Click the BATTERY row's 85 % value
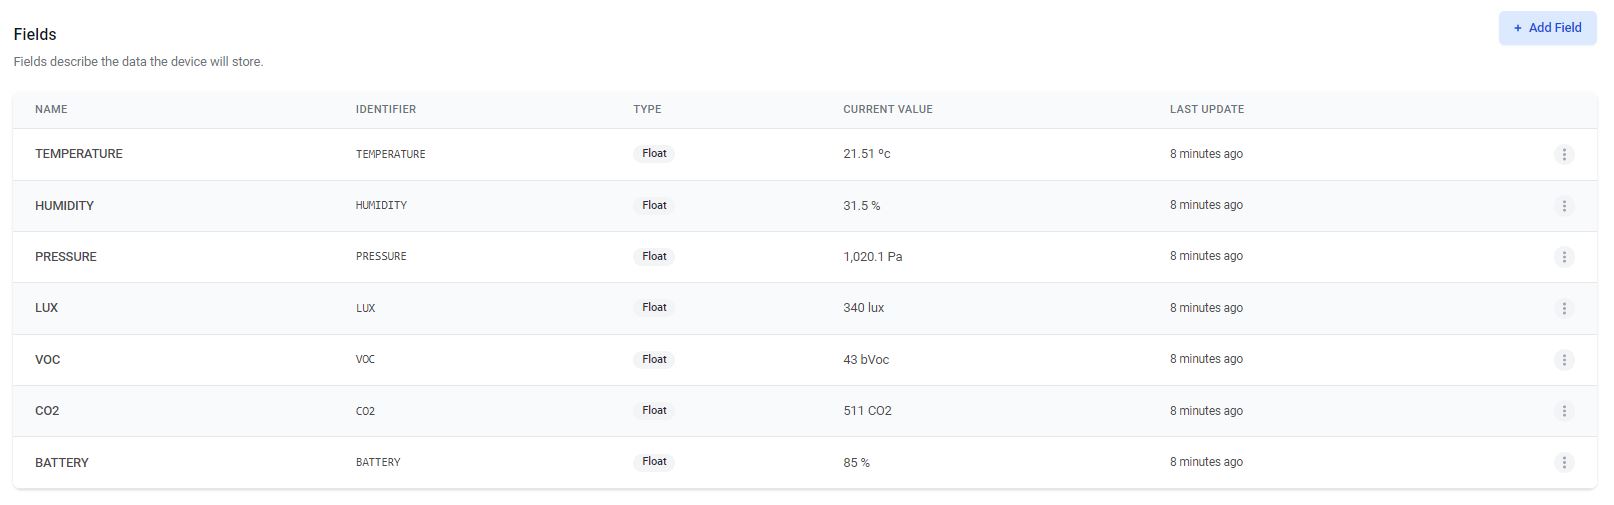The width and height of the screenshot is (1614, 505). (856, 463)
